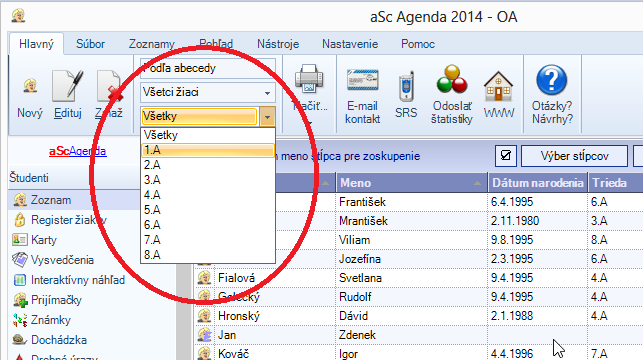The image size is (643, 361).
Task: Sort by the Dátum narodenia column header
Action: coord(538,183)
